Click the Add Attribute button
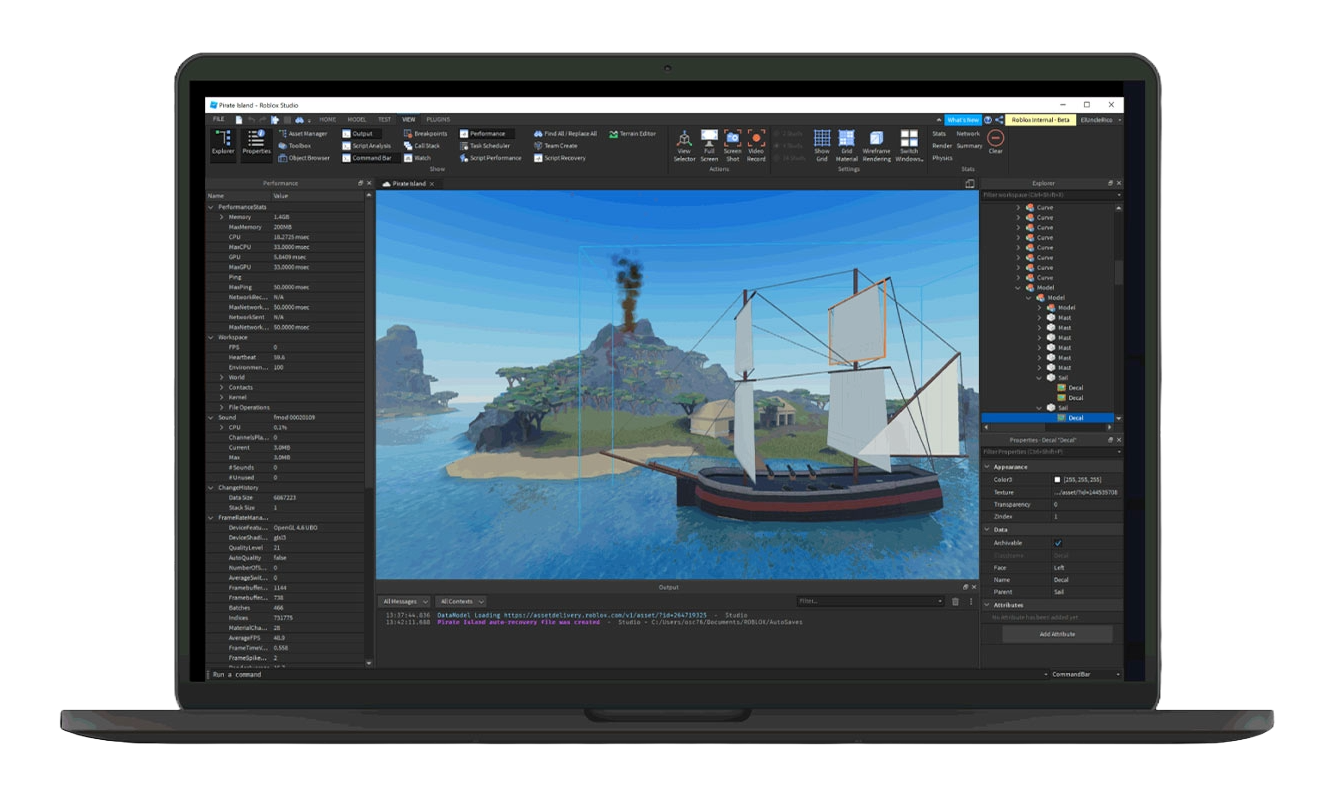Viewport: 1330px width, 798px height. tap(1058, 634)
